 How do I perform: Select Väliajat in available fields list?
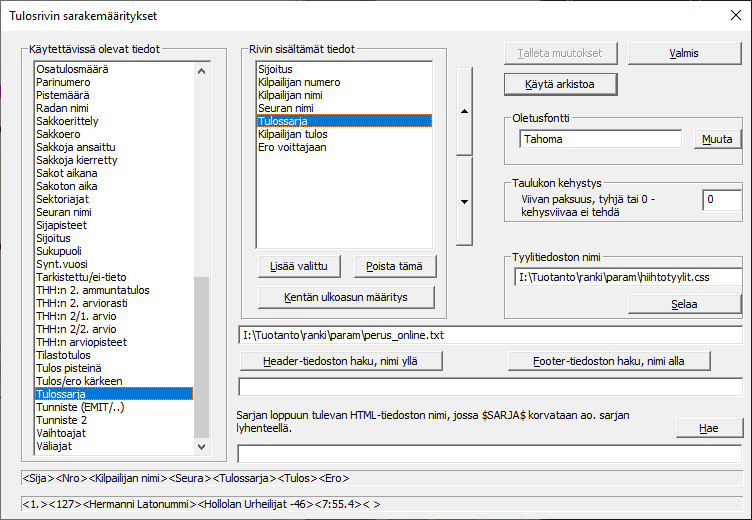pos(56,446)
